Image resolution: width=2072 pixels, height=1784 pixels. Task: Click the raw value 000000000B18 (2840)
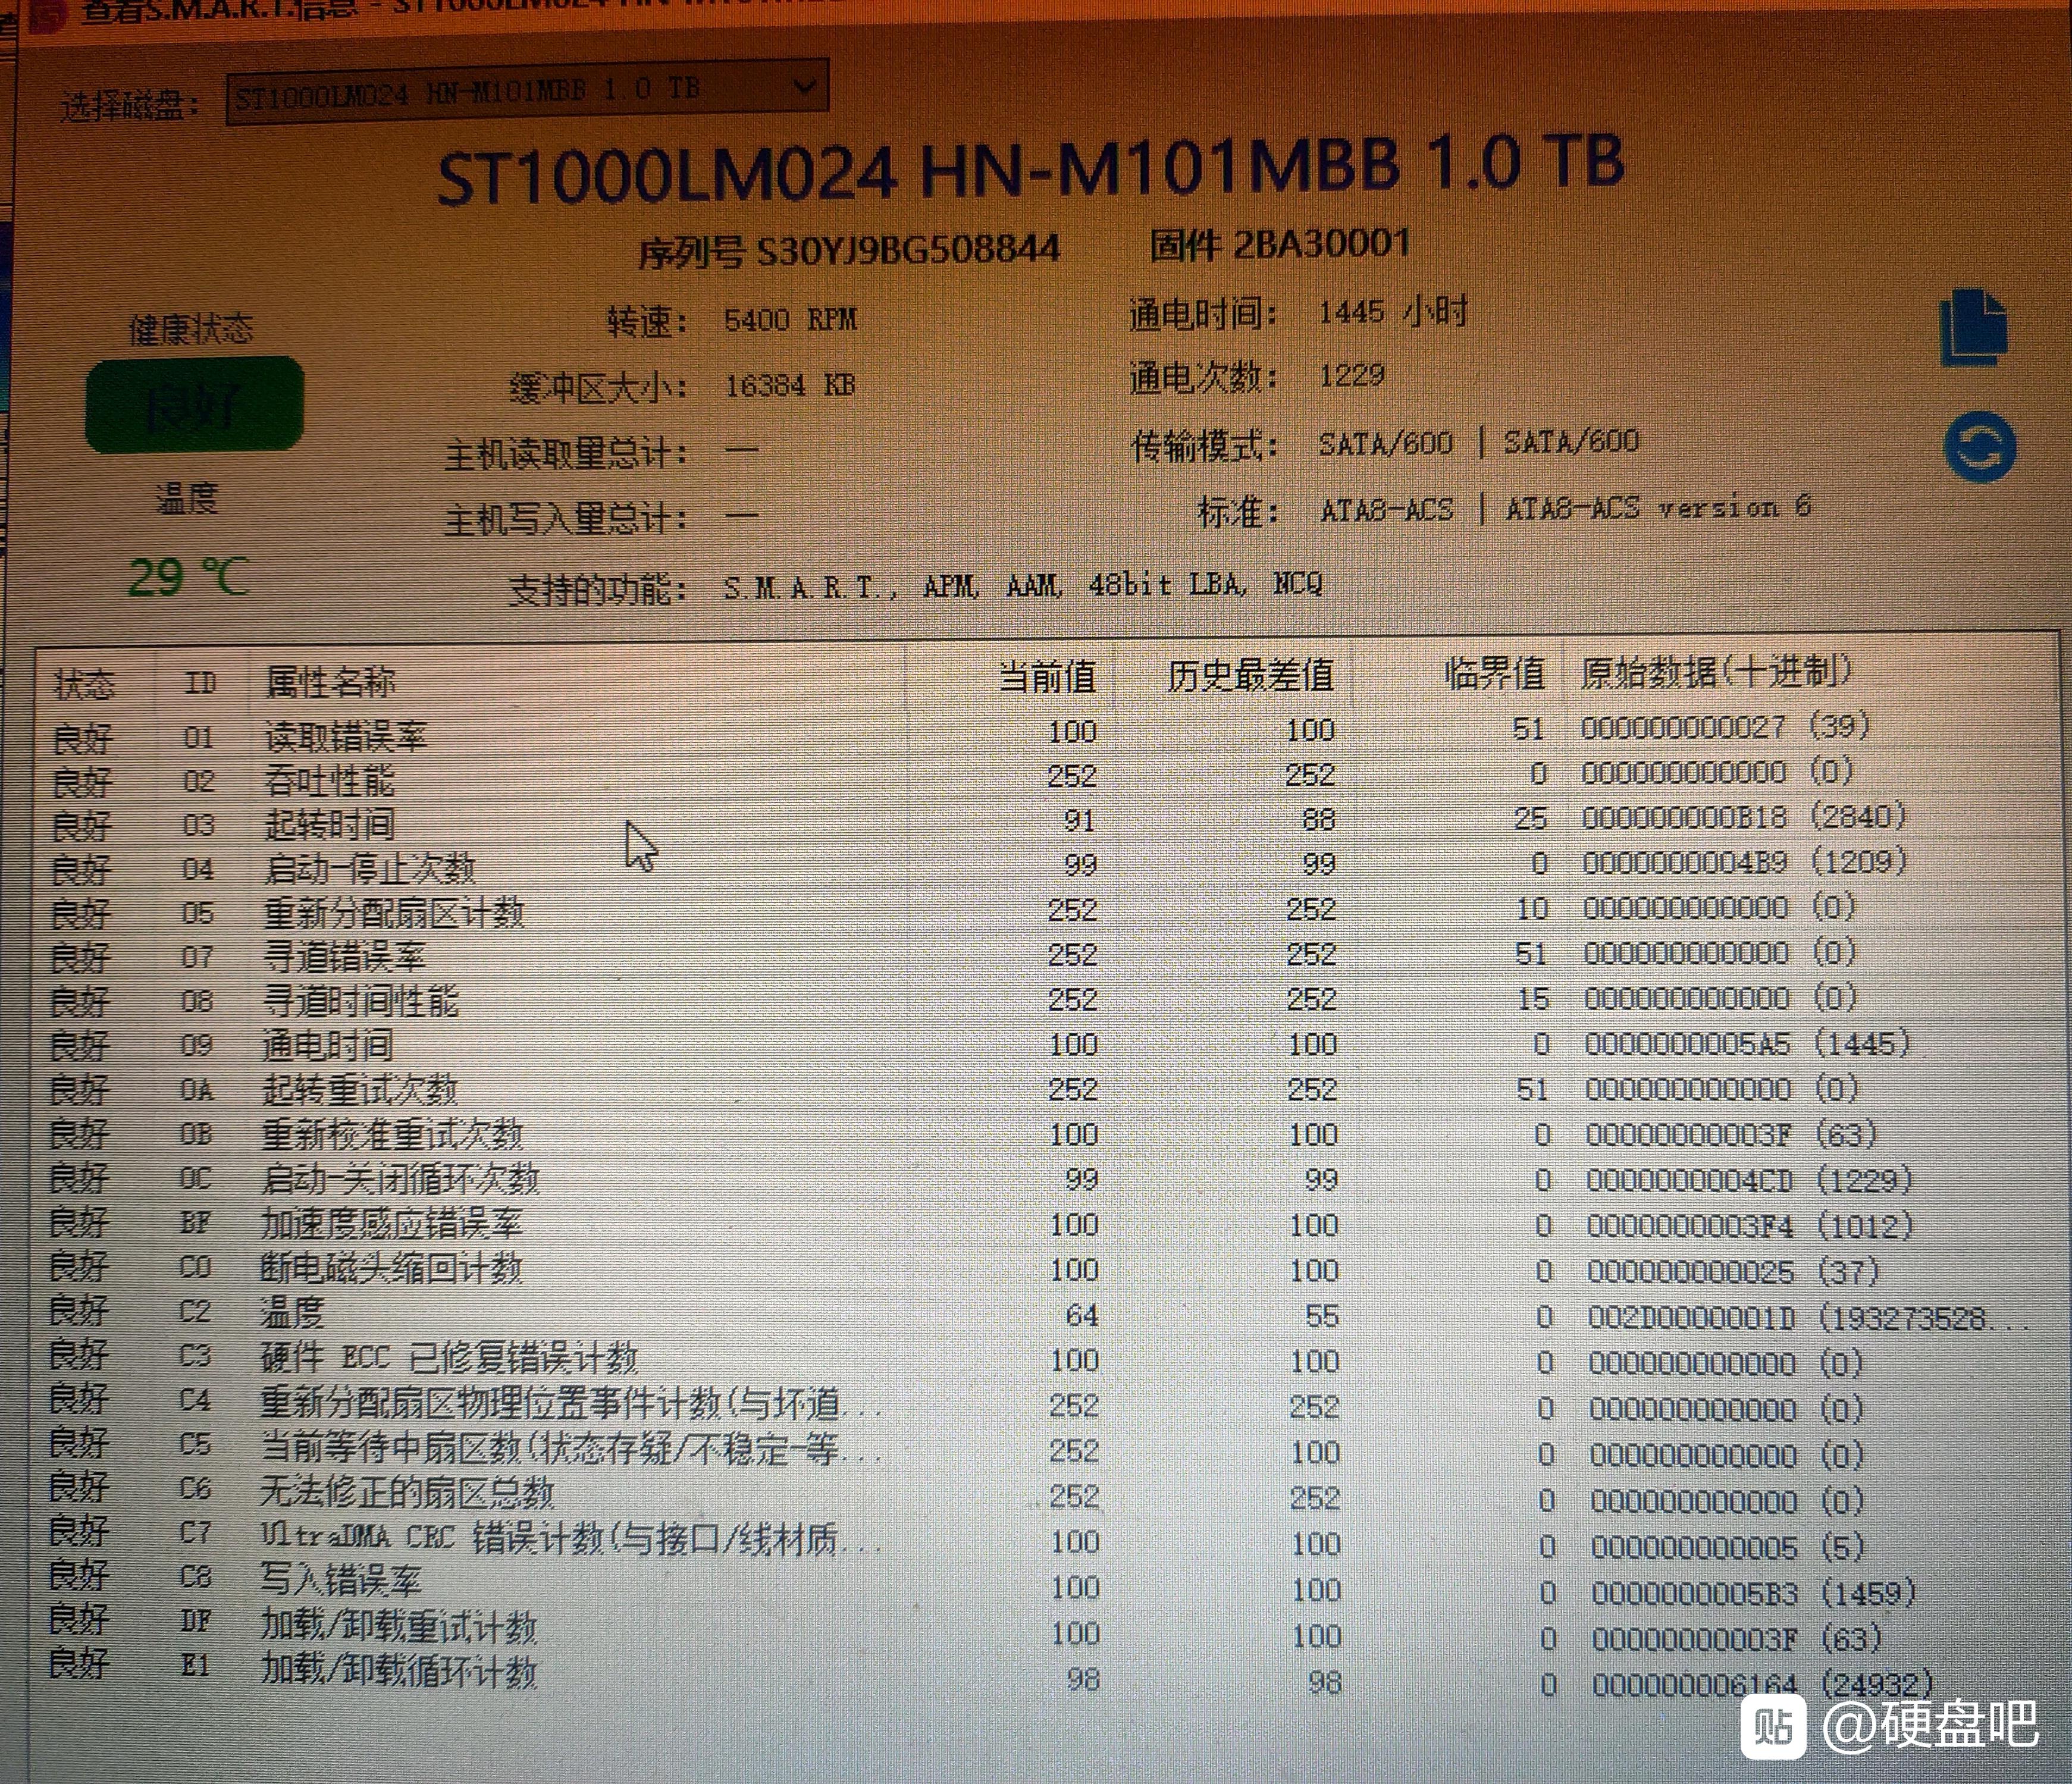[1744, 817]
